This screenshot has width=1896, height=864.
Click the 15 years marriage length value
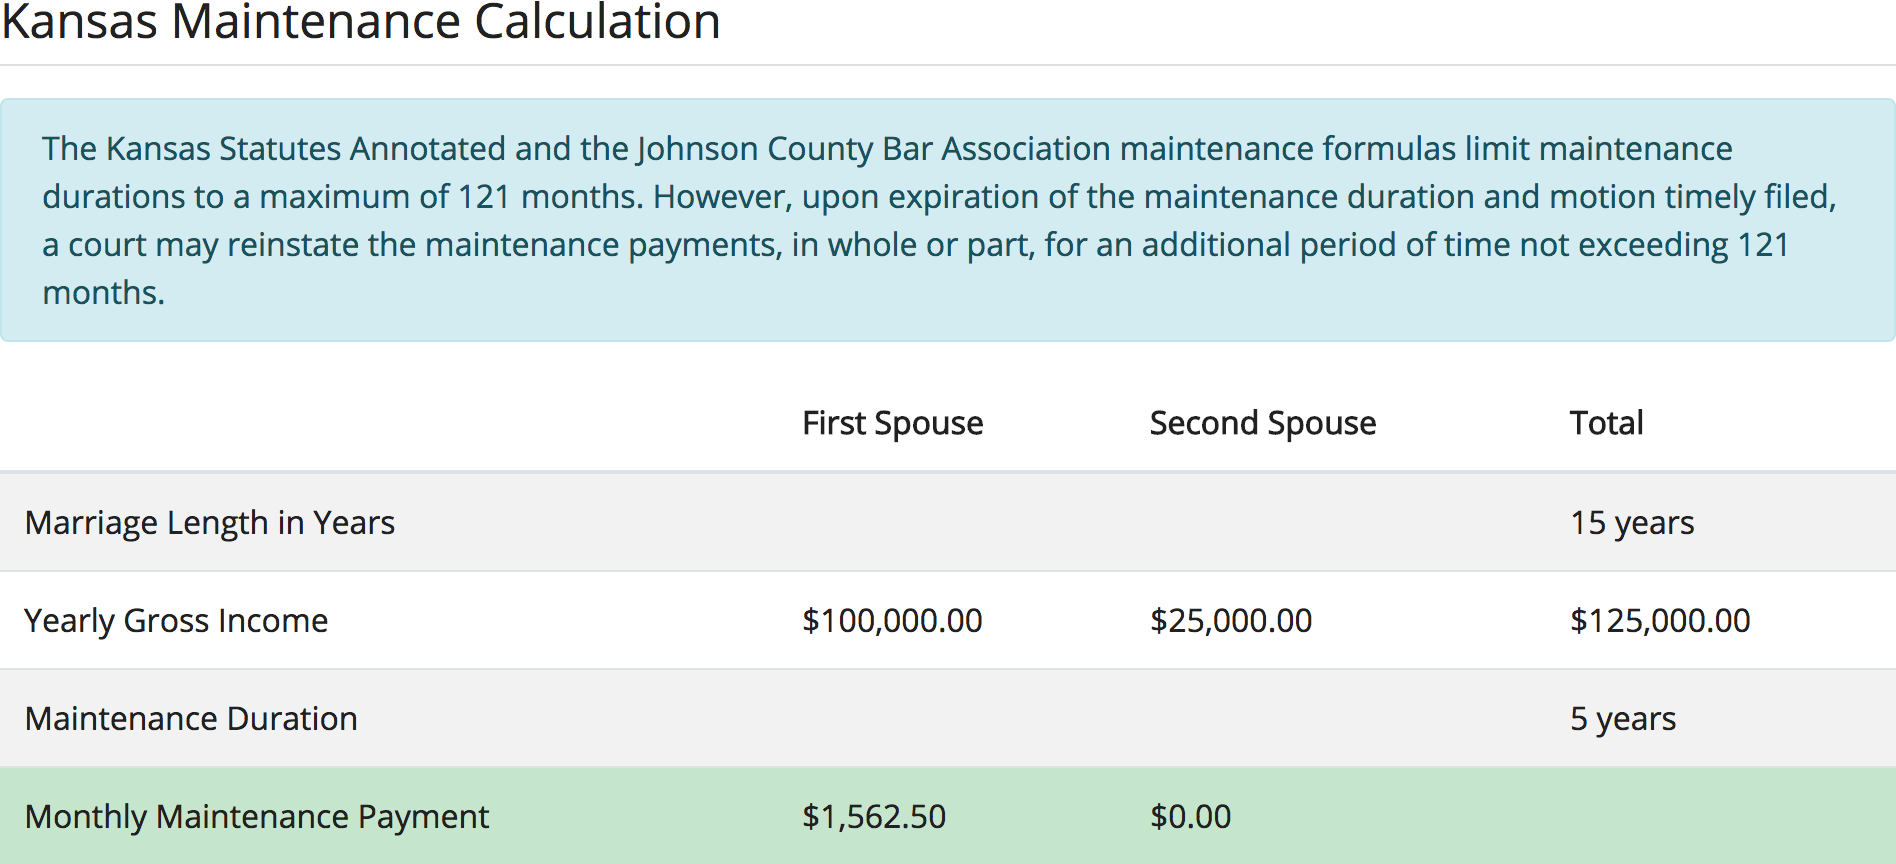(x=1631, y=522)
